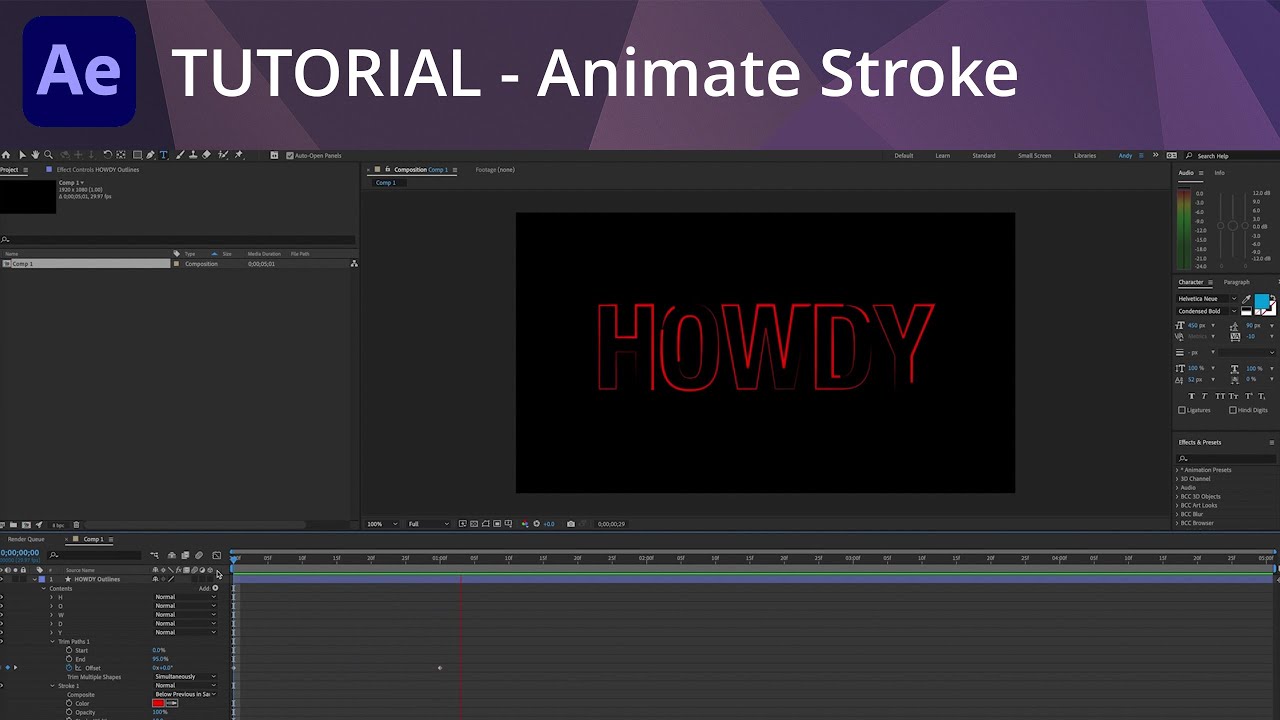Image resolution: width=1280 pixels, height=720 pixels.
Task: Toggle the Start property stopwatch
Action: [x=69, y=650]
